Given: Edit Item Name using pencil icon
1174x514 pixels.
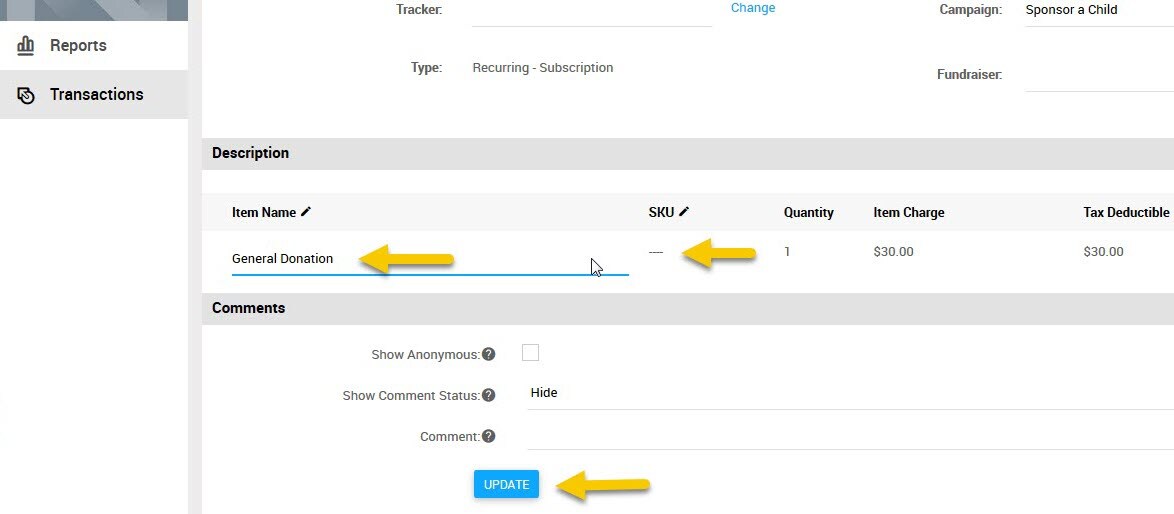Looking at the screenshot, I should (305, 212).
